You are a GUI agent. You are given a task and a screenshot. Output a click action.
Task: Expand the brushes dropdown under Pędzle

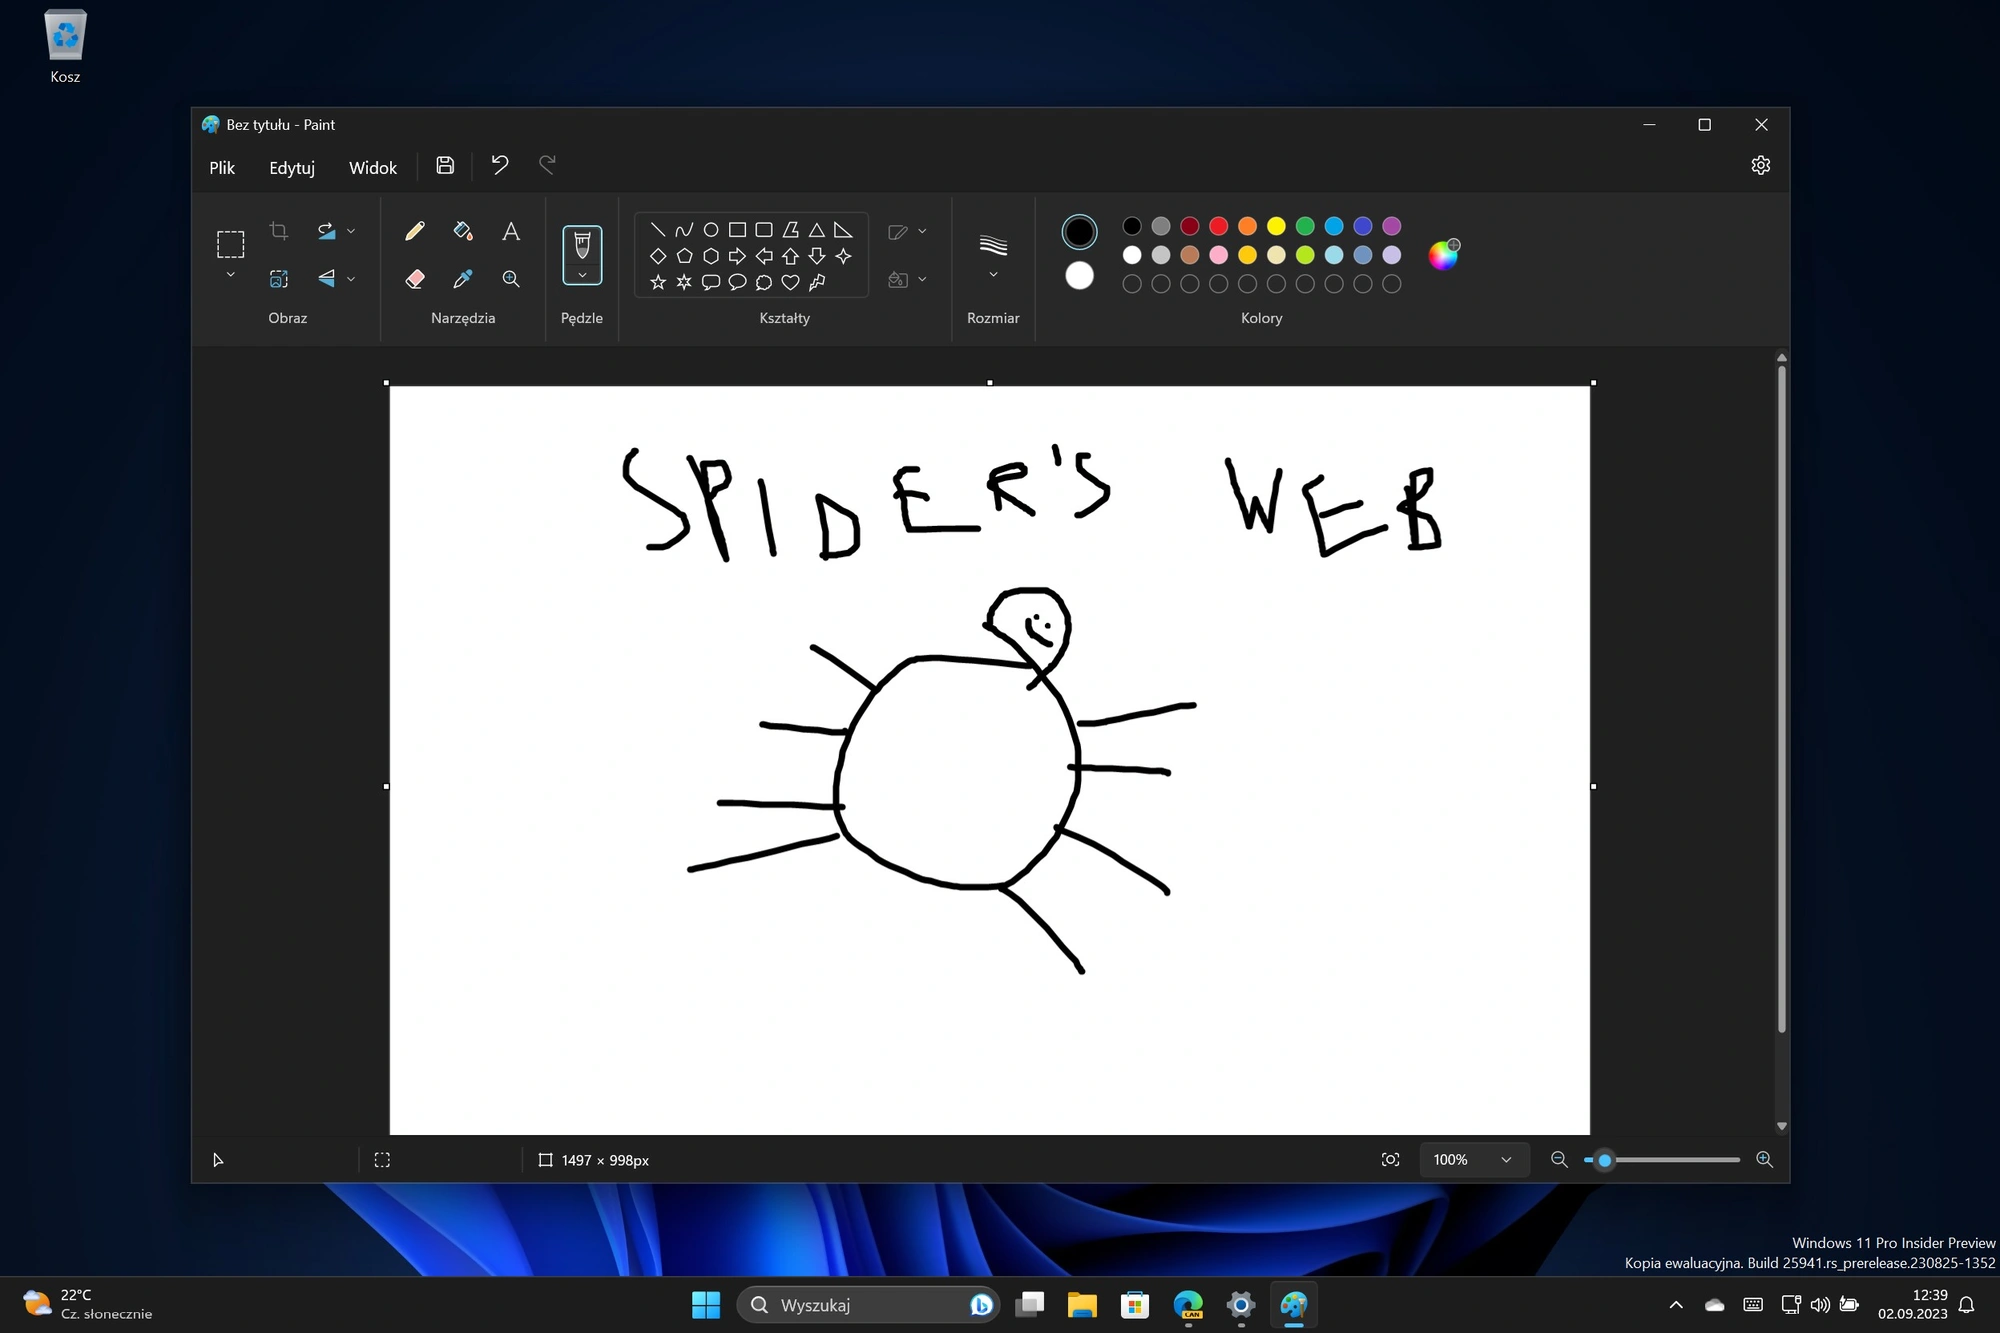click(x=582, y=275)
